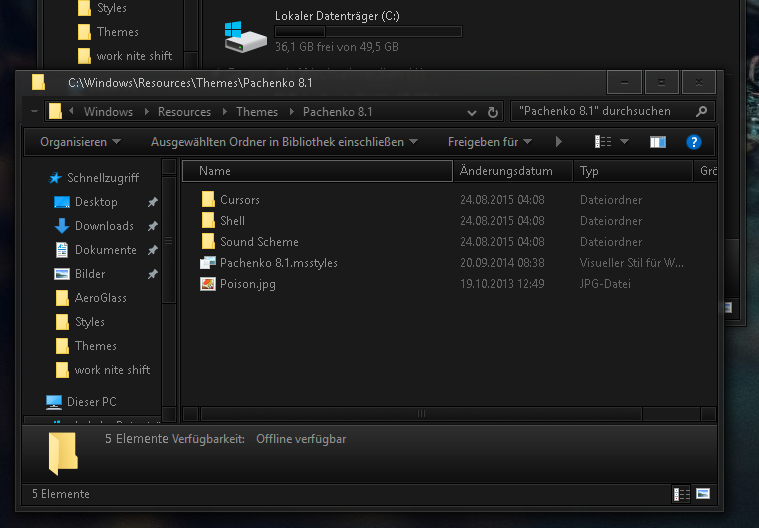Image resolution: width=759 pixels, height=528 pixels.
Task: Open the view options dropdown arrow
Action: click(623, 142)
